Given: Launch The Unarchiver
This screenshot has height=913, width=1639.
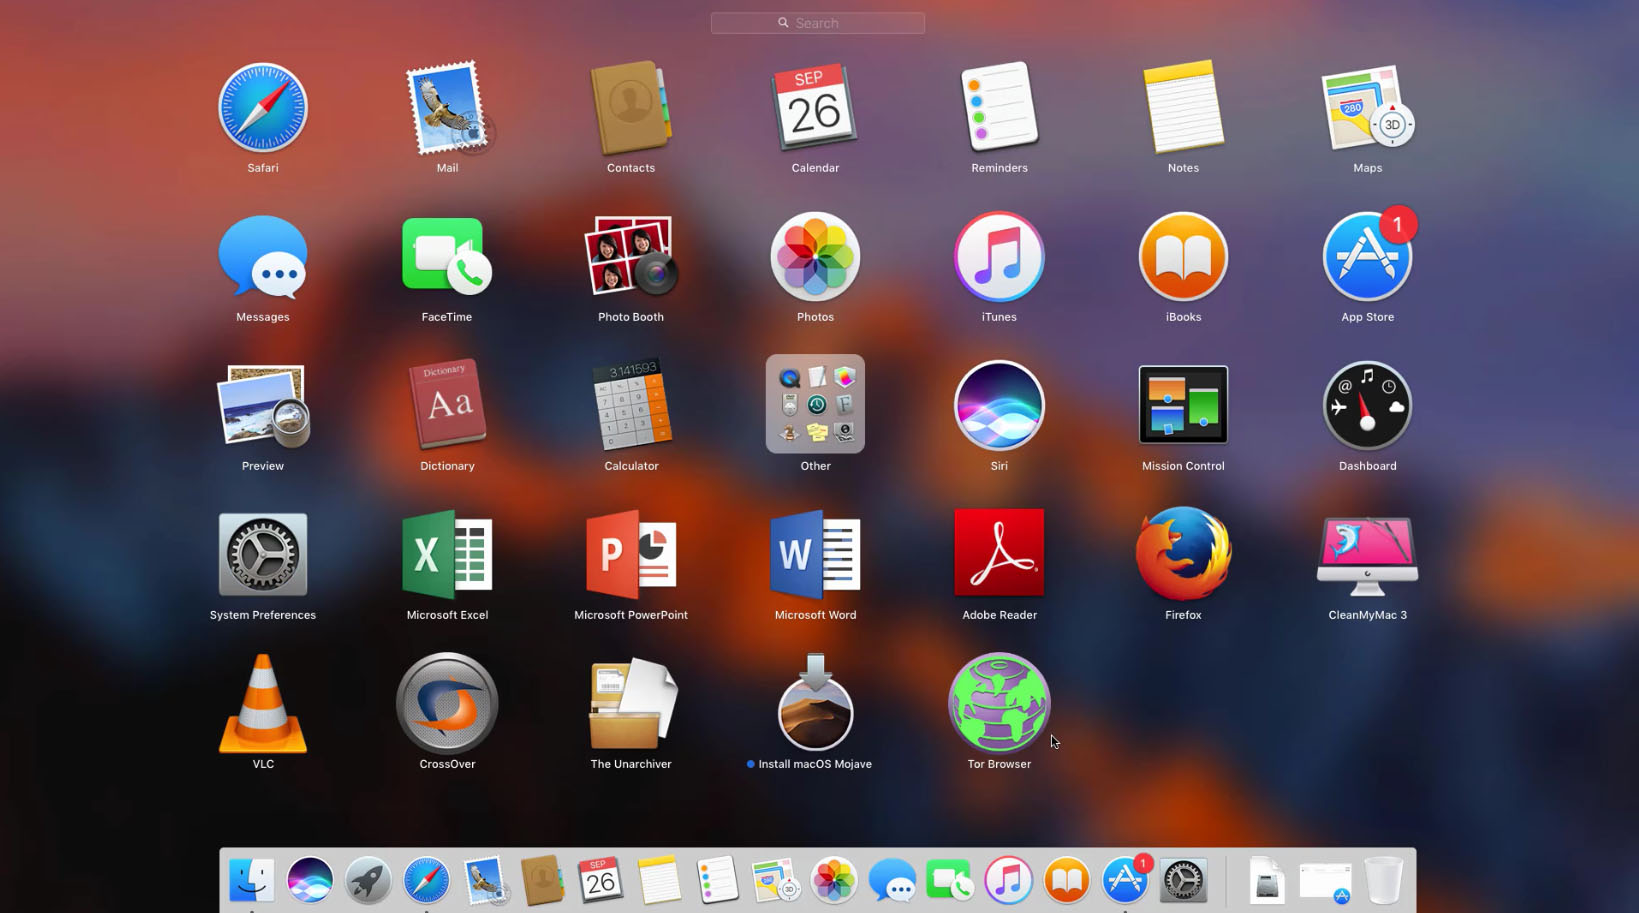Looking at the screenshot, I should (631, 704).
